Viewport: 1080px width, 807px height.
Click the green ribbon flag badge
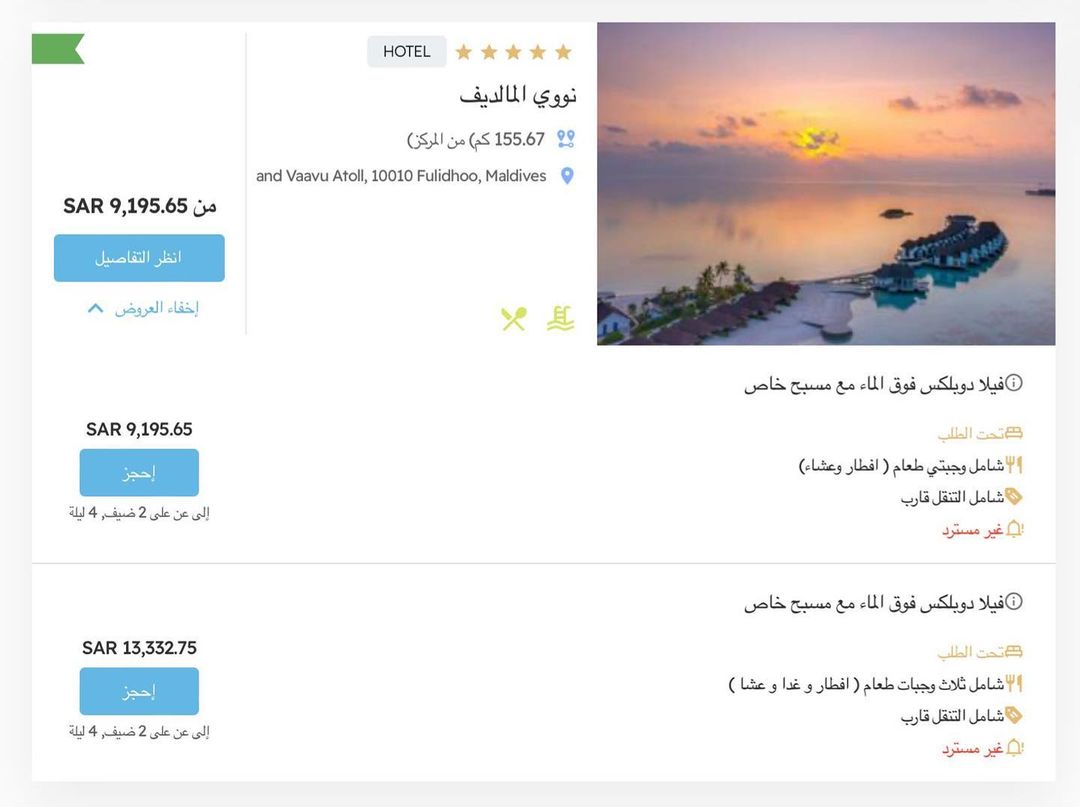click(x=58, y=49)
